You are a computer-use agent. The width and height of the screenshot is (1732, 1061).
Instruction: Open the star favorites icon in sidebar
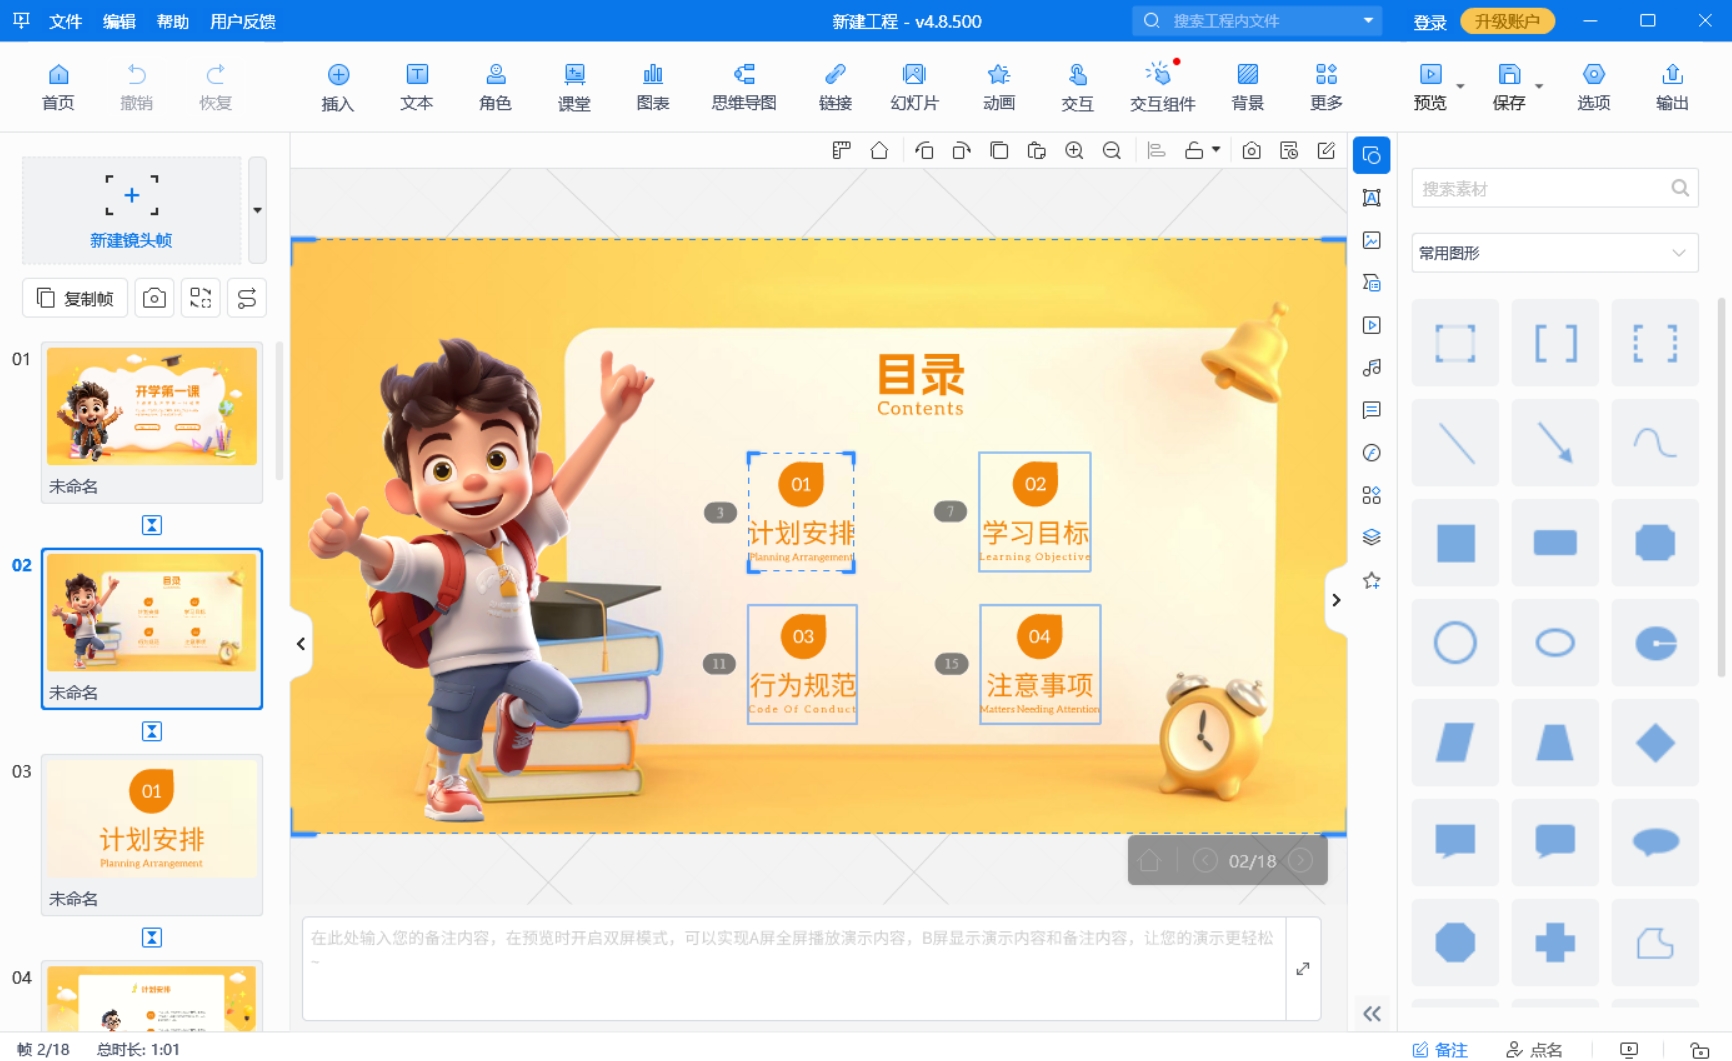pos(1372,580)
